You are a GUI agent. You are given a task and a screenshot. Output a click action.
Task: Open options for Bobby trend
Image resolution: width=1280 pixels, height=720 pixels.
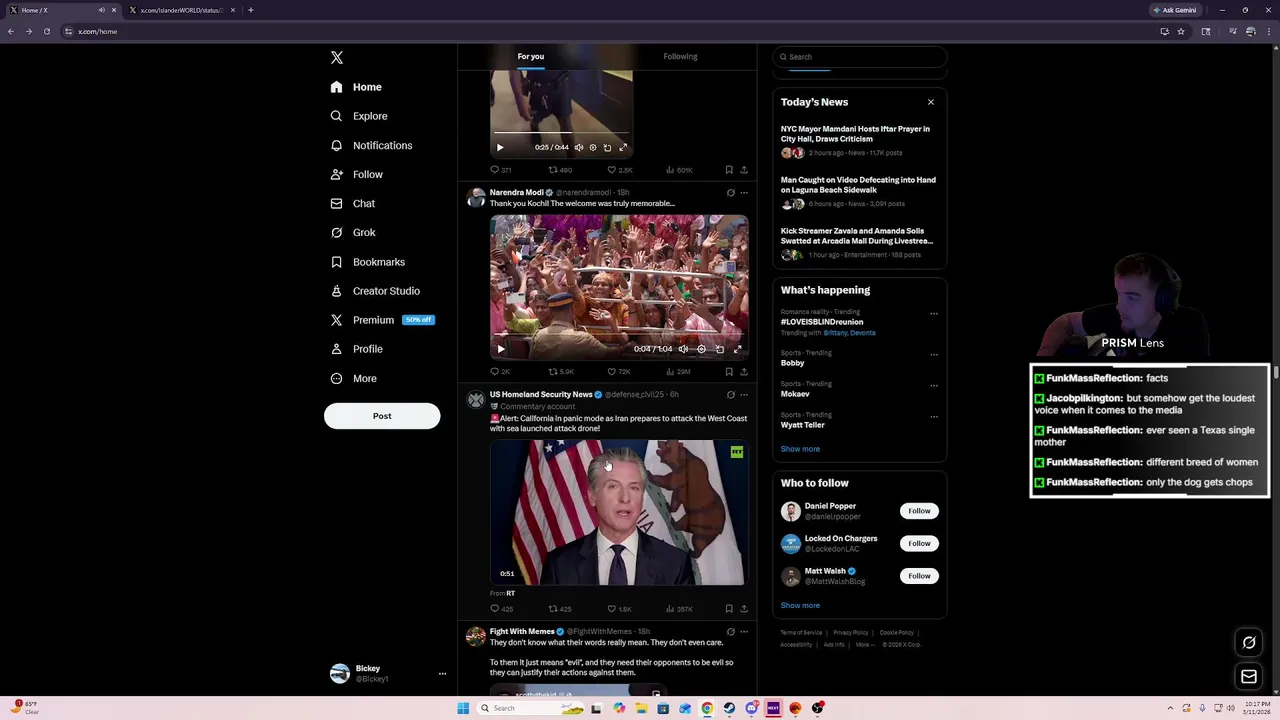[x=934, y=354]
